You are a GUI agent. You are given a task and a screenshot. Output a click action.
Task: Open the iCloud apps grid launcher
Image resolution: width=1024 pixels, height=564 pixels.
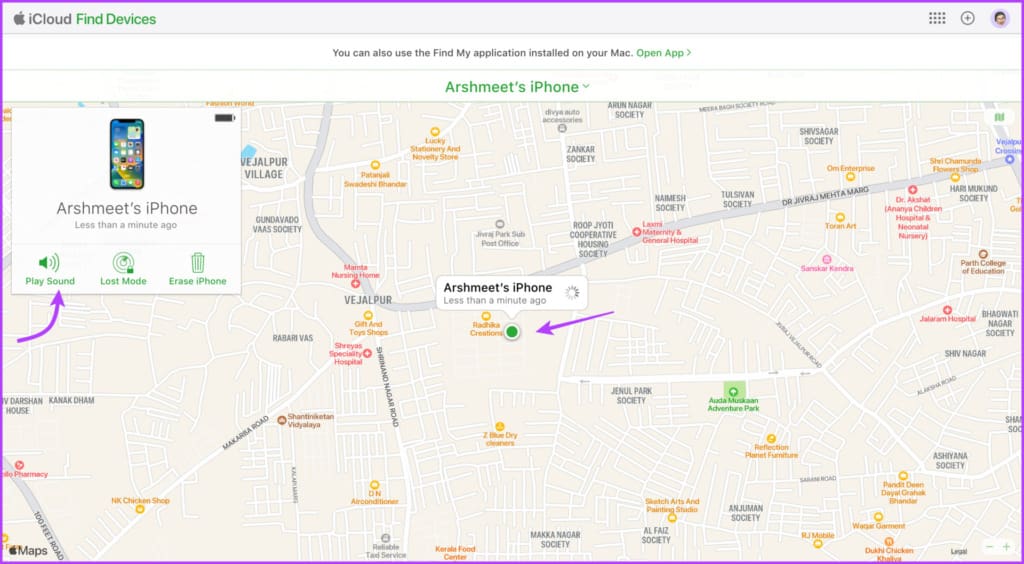point(937,18)
